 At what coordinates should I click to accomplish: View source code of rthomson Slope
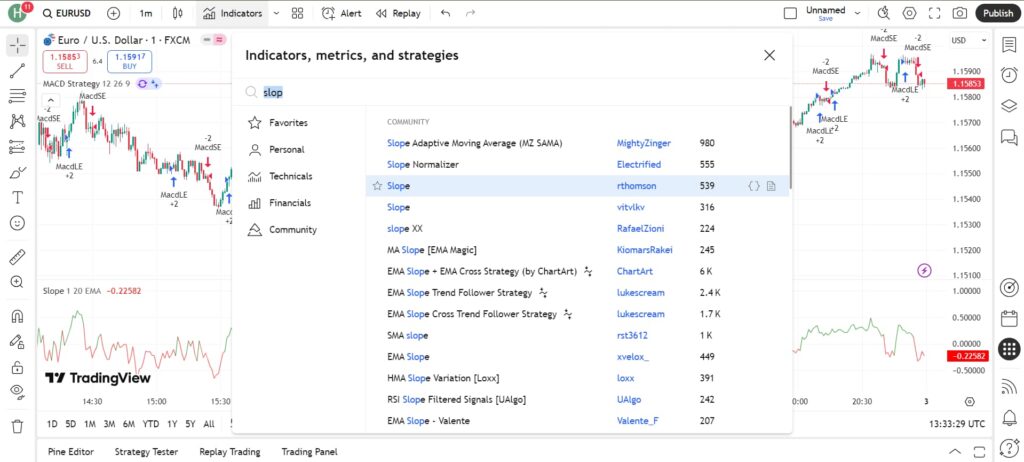(x=754, y=186)
